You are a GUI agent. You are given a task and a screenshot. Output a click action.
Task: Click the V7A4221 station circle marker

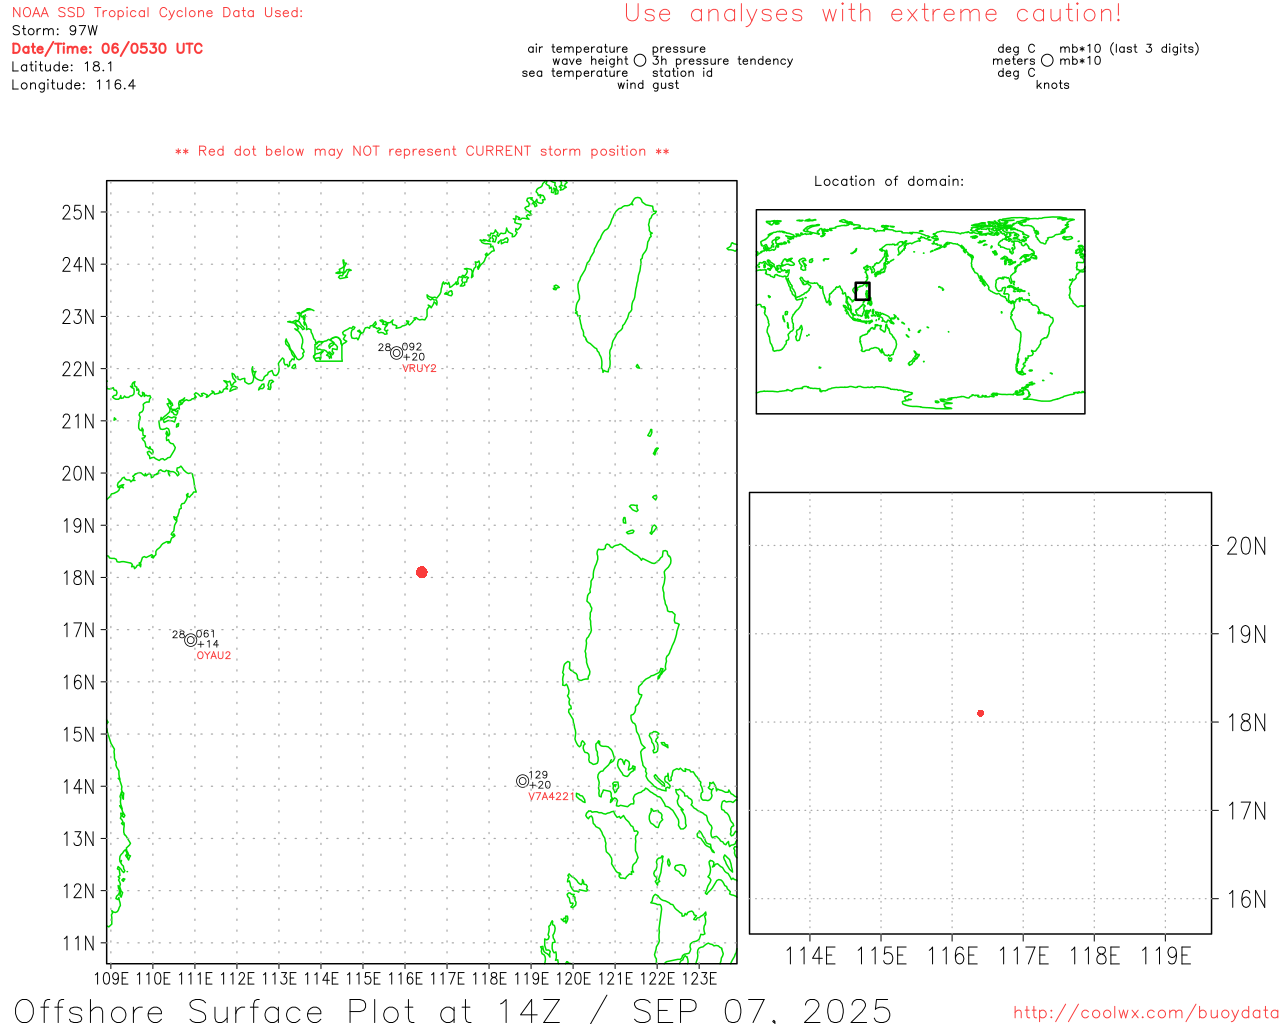click(523, 781)
